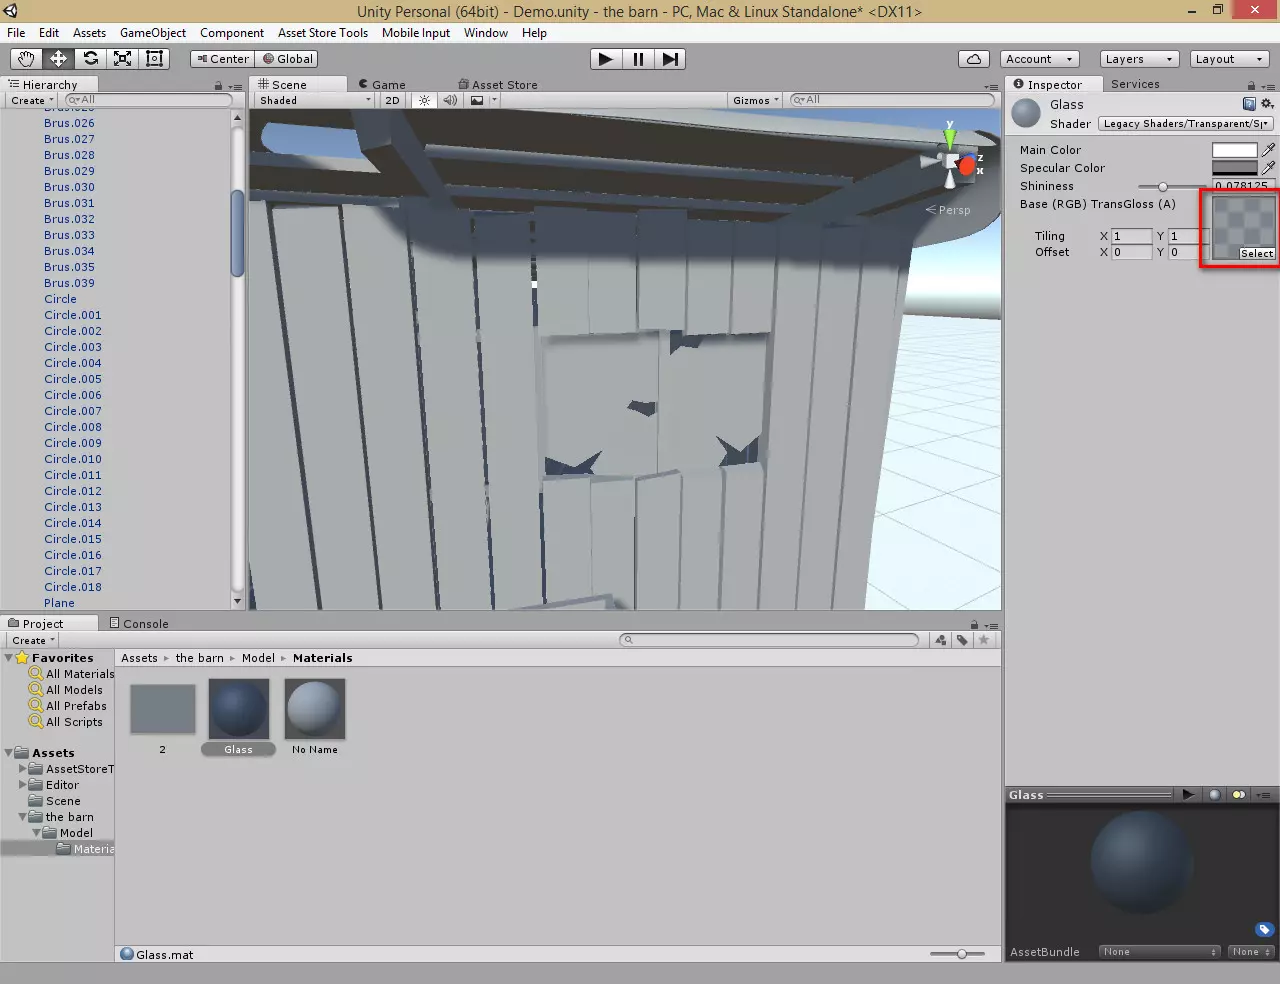The height and width of the screenshot is (984, 1280).
Task: Select the Rect transform tool
Action: click(154, 59)
